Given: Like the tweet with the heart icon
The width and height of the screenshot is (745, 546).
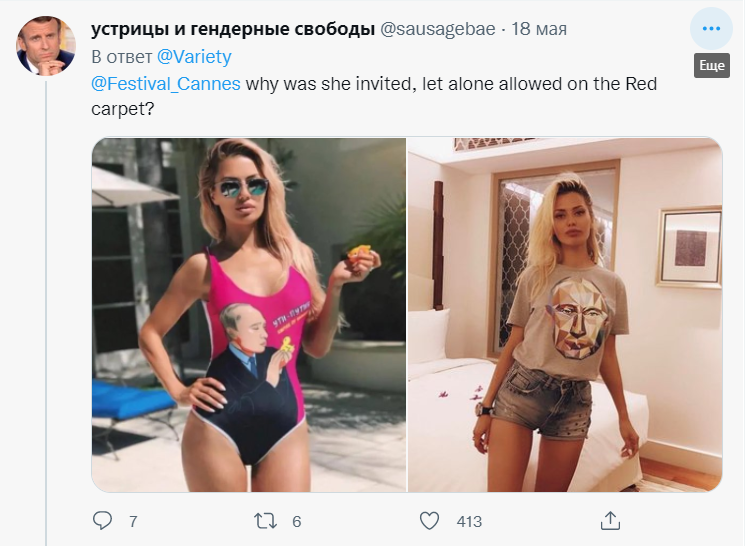Looking at the screenshot, I should coord(430,521).
